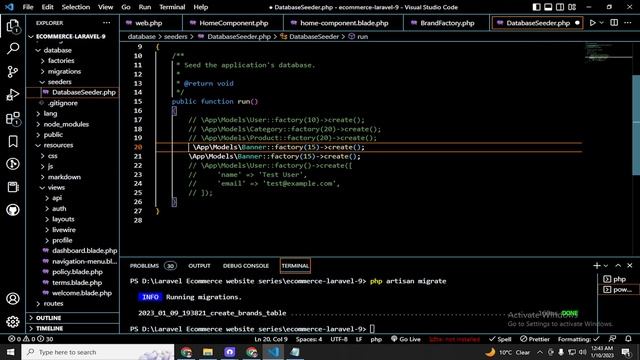Toggle the bottom panel layout icon
Image resolution: width=640 pixels, height=360 pixels.
548,7
